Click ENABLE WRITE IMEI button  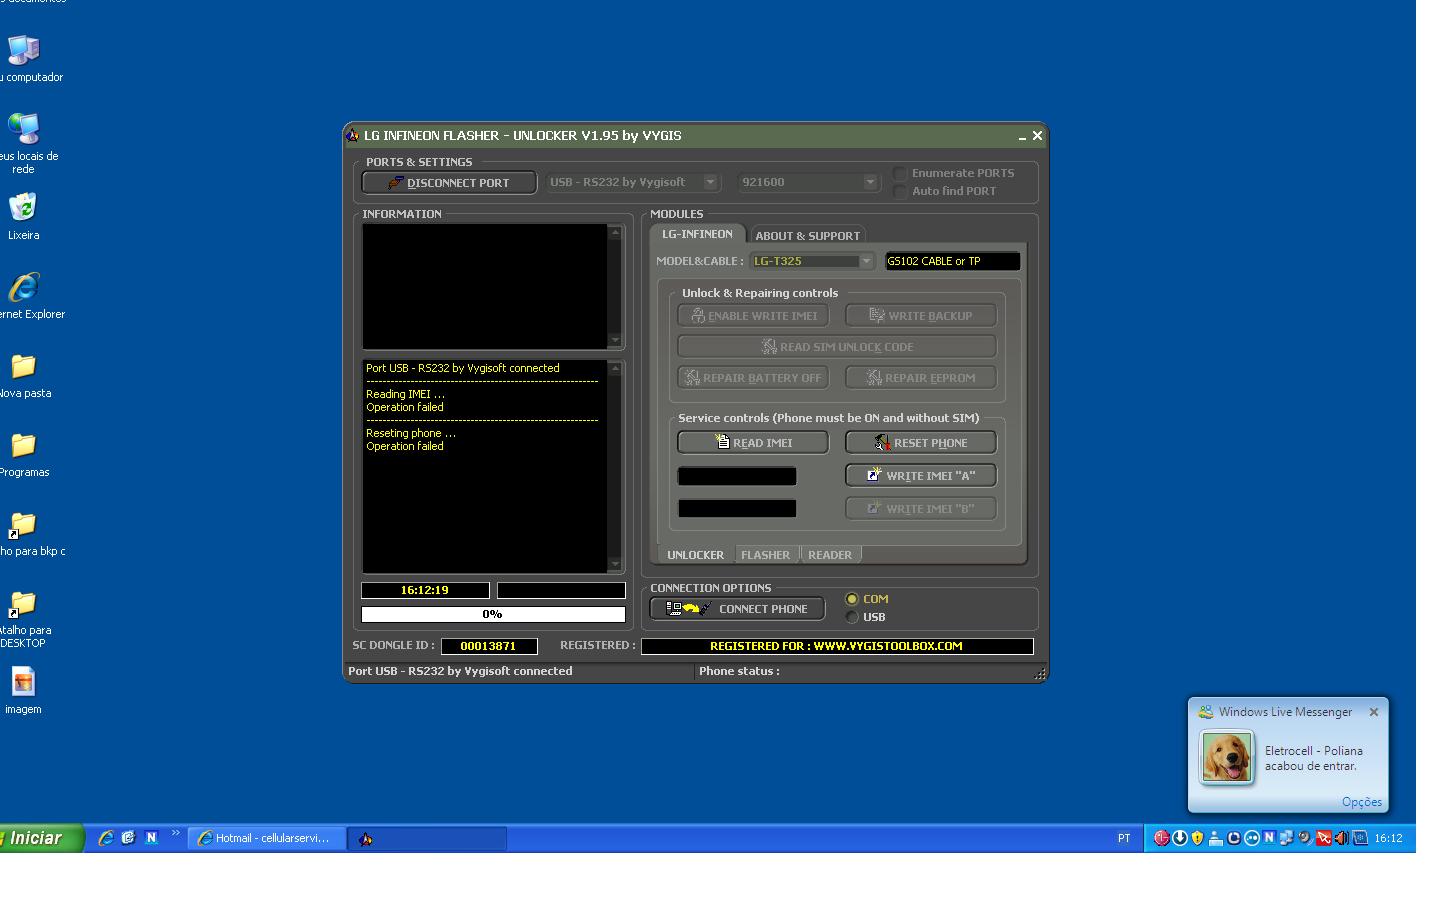point(753,316)
